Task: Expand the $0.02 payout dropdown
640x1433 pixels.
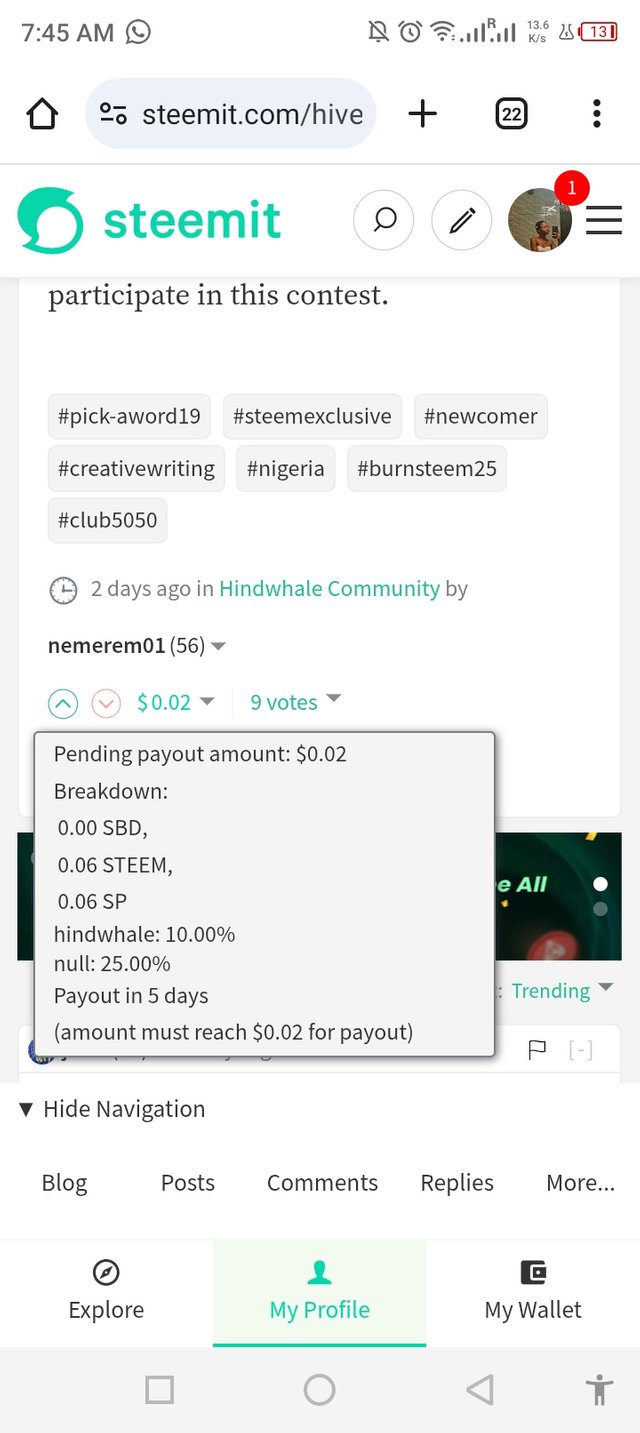Action: (x=176, y=702)
